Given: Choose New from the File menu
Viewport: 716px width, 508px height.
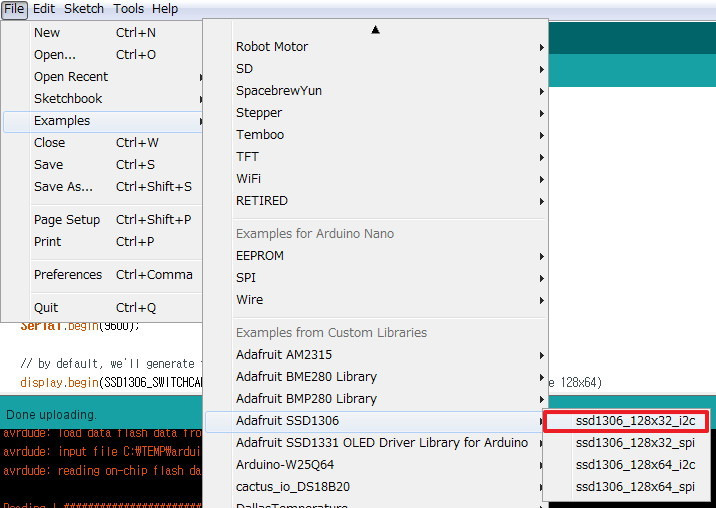Looking at the screenshot, I should coord(103,33).
